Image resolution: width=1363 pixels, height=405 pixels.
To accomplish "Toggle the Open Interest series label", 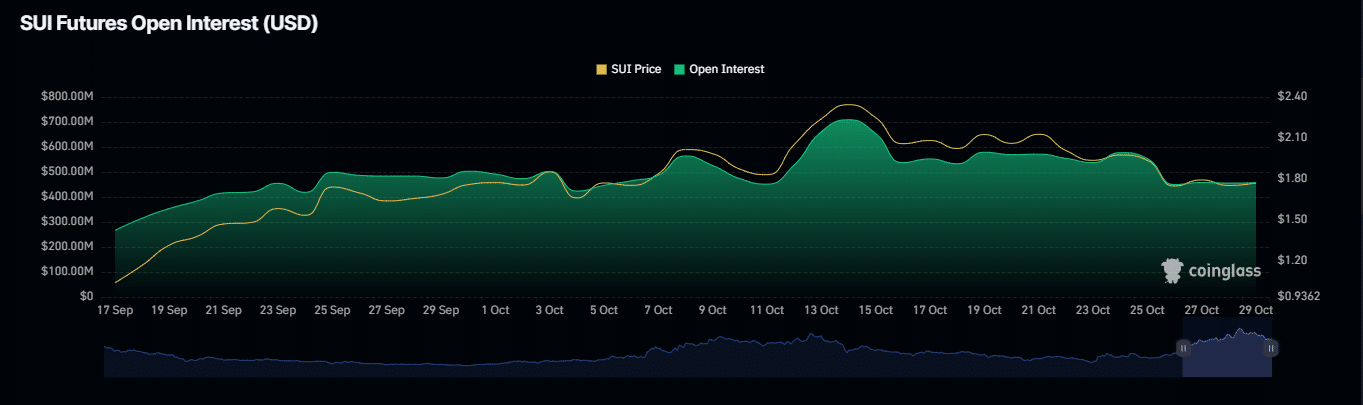I will point(726,69).
